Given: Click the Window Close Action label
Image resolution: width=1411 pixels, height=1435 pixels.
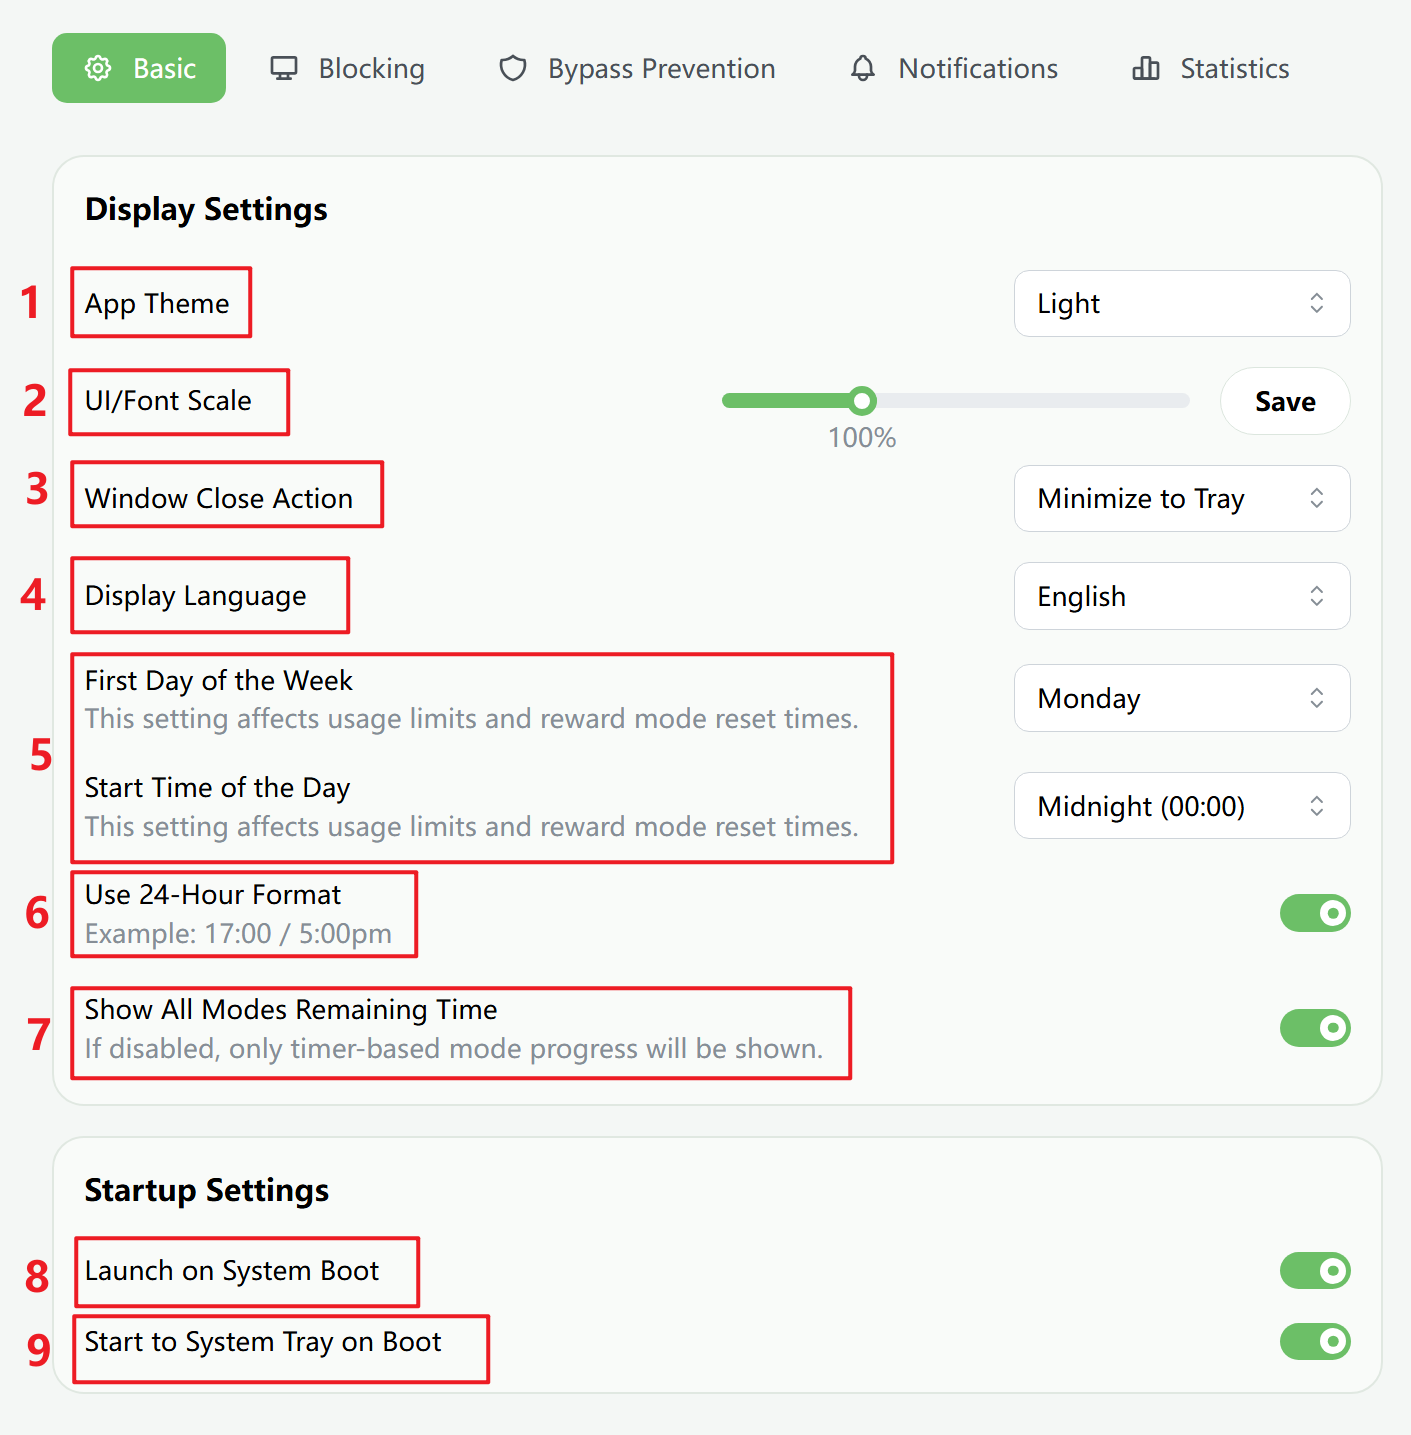Looking at the screenshot, I should pyautogui.click(x=219, y=498).
